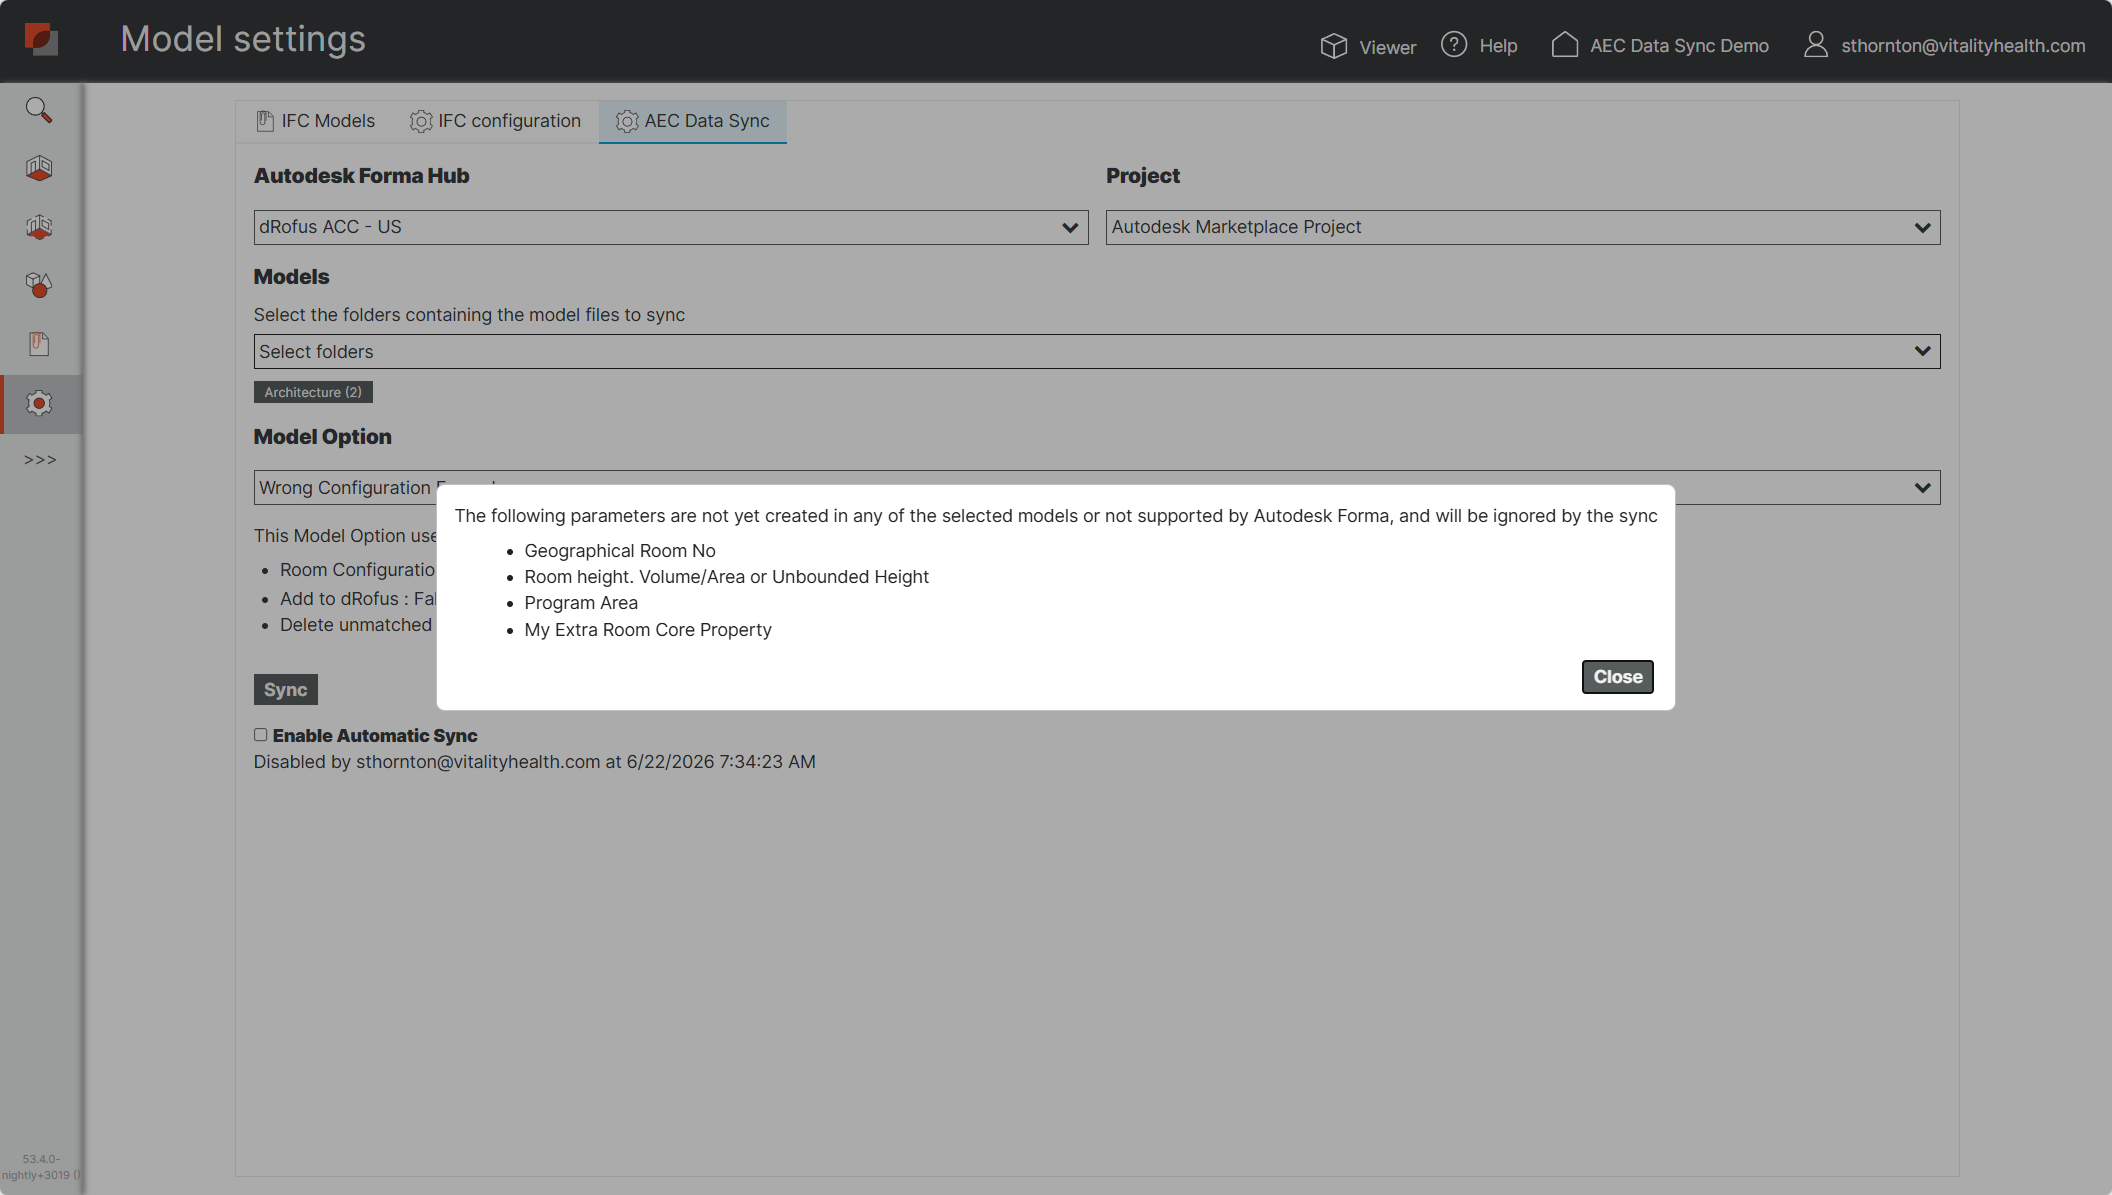Open the sidebar cube with red marker icon

(x=39, y=286)
